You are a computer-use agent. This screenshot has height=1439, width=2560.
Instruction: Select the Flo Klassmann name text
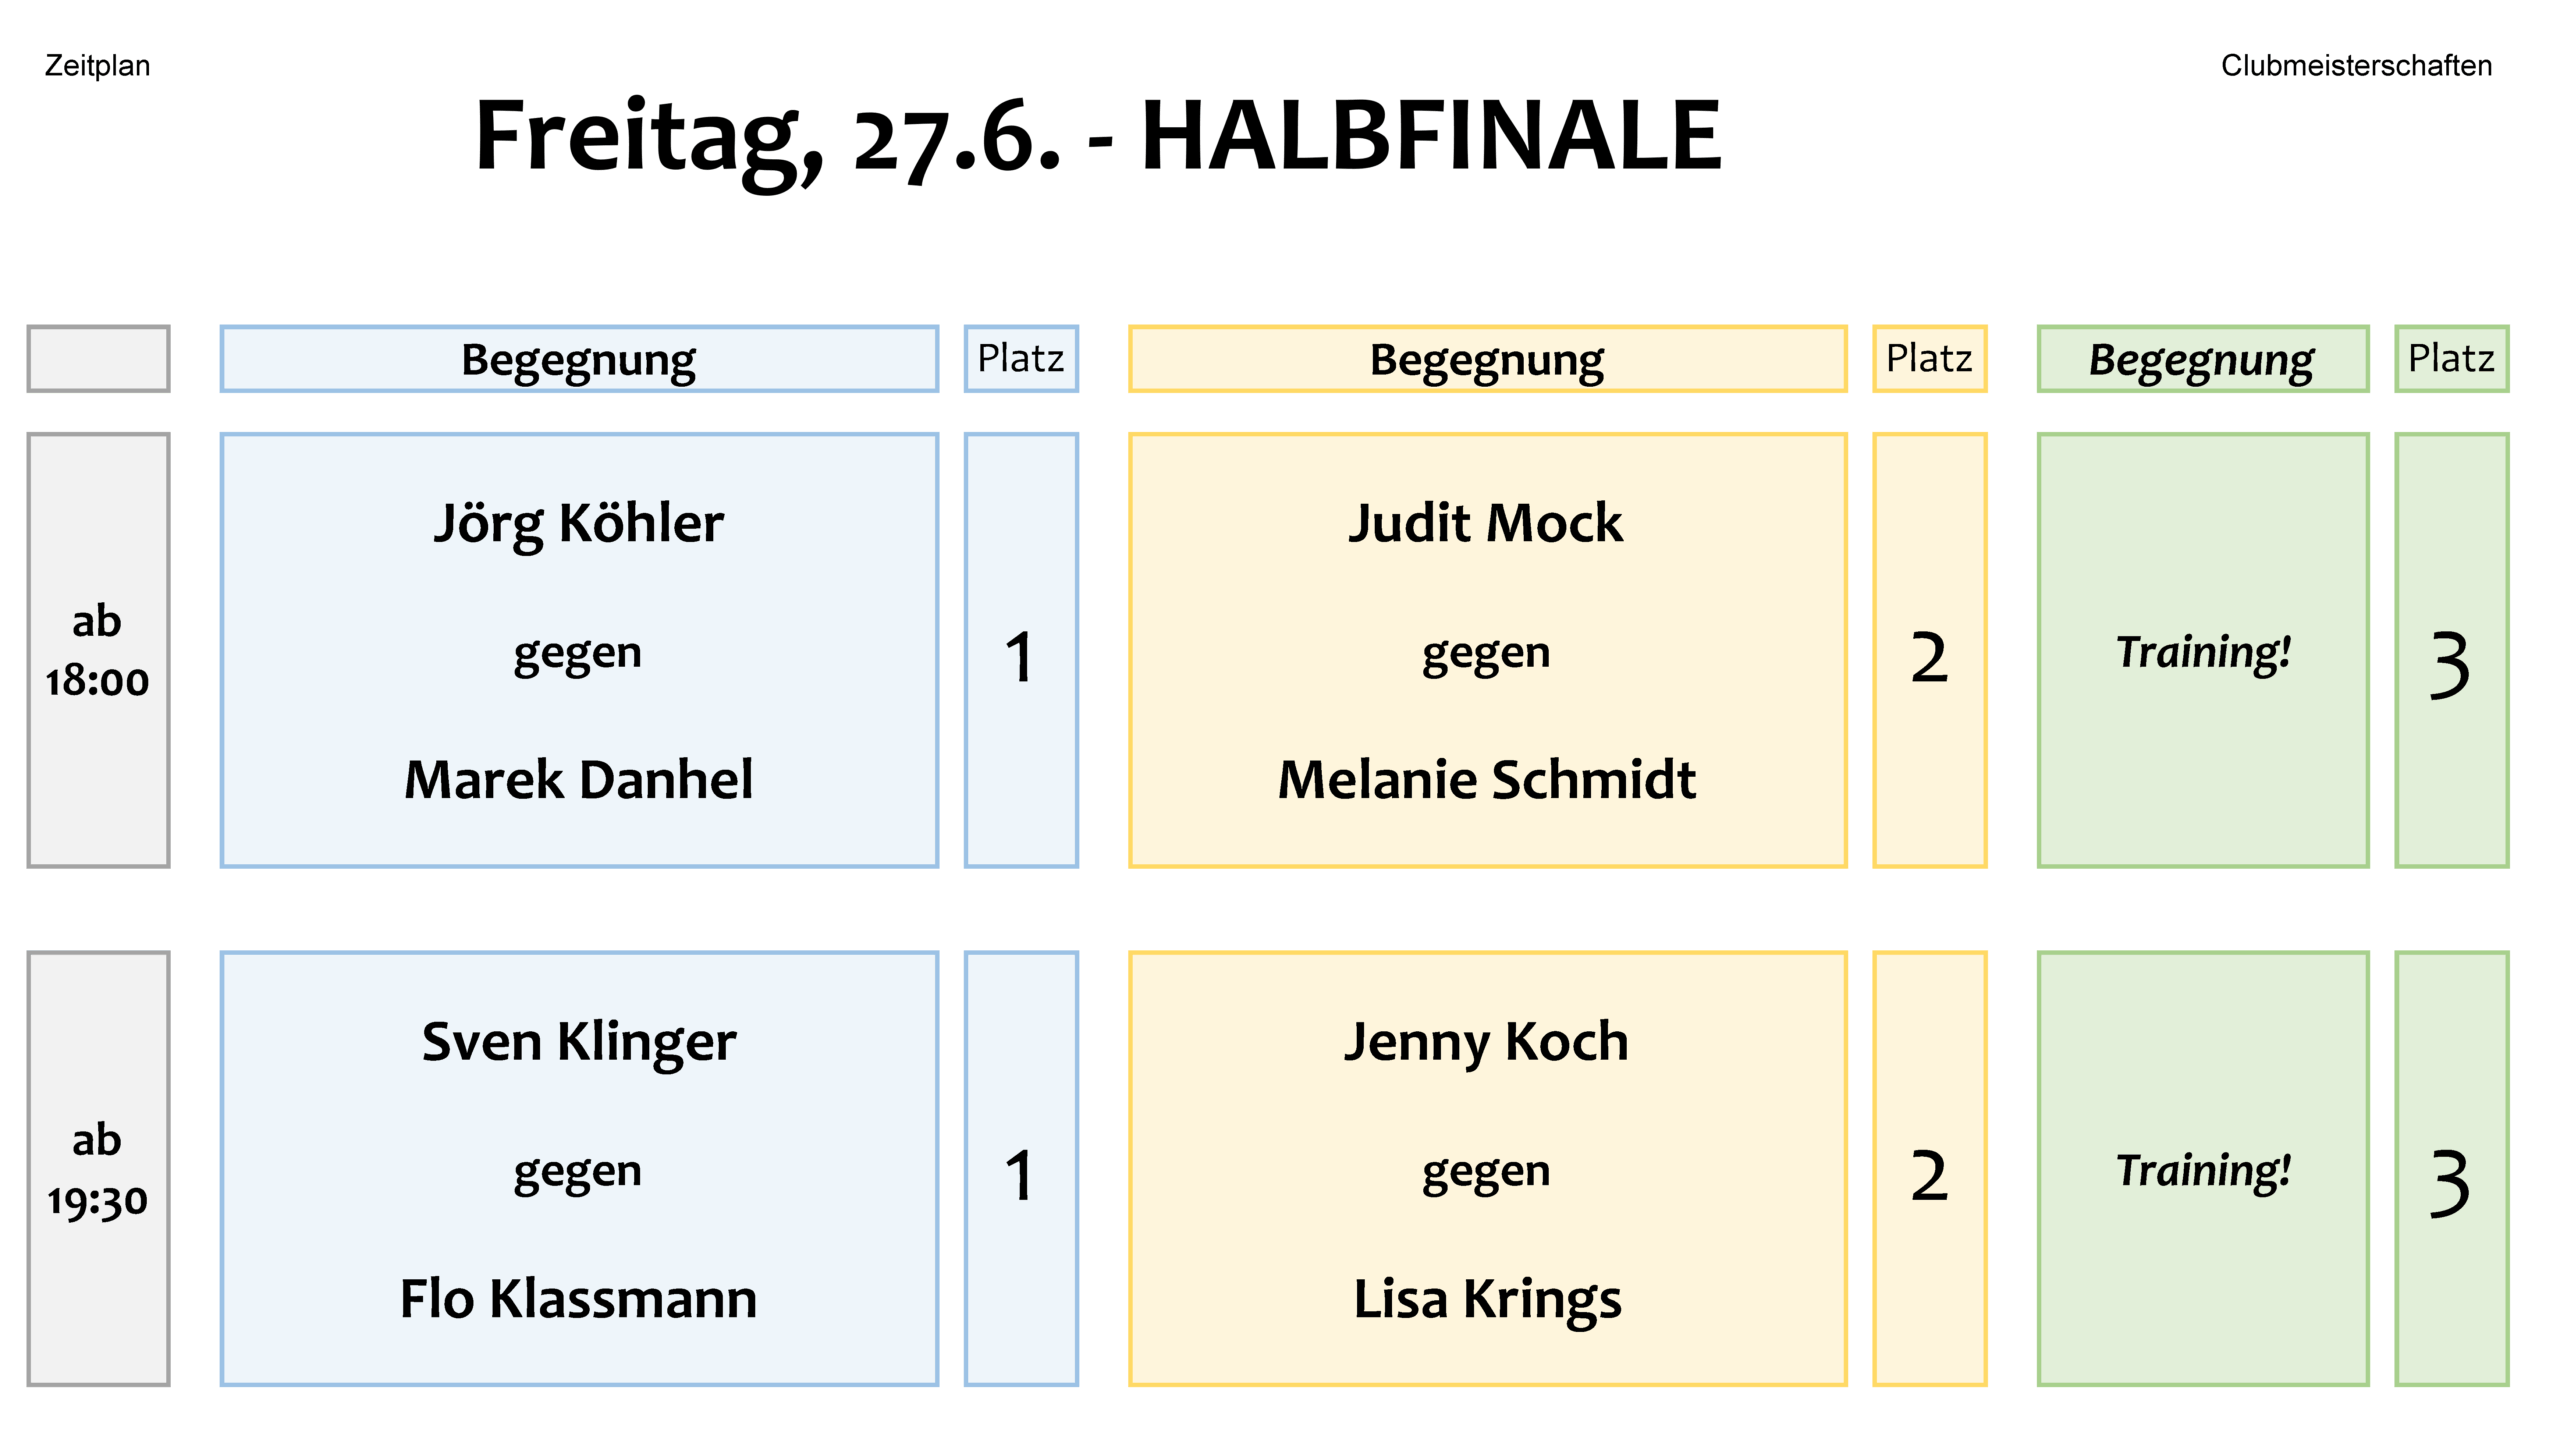[578, 1299]
